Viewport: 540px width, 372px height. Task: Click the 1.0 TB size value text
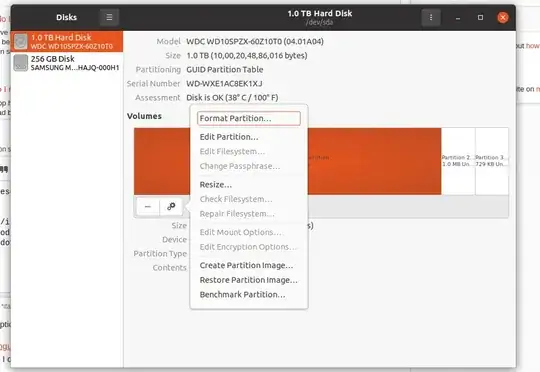click(x=247, y=55)
